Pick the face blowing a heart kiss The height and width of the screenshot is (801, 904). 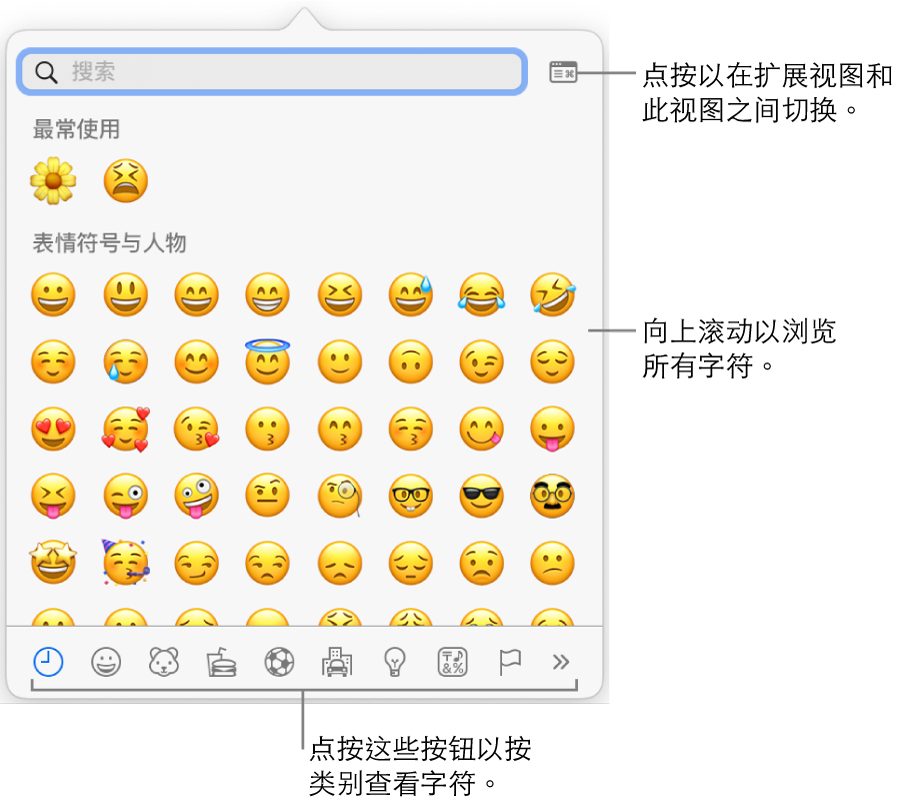click(197, 428)
